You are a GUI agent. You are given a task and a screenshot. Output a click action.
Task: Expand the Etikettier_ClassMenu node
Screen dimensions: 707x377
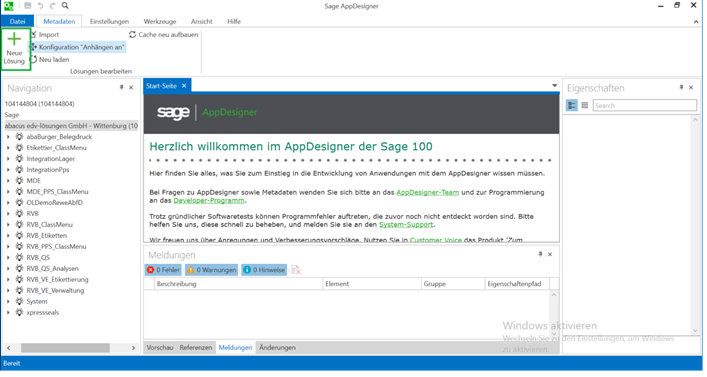pyautogui.click(x=8, y=148)
